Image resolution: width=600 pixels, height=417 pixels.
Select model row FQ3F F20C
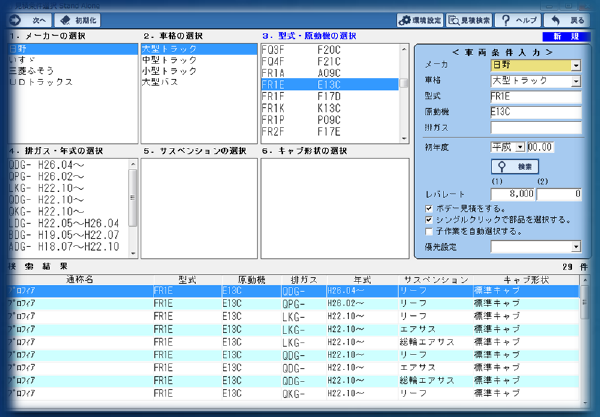(x=330, y=50)
